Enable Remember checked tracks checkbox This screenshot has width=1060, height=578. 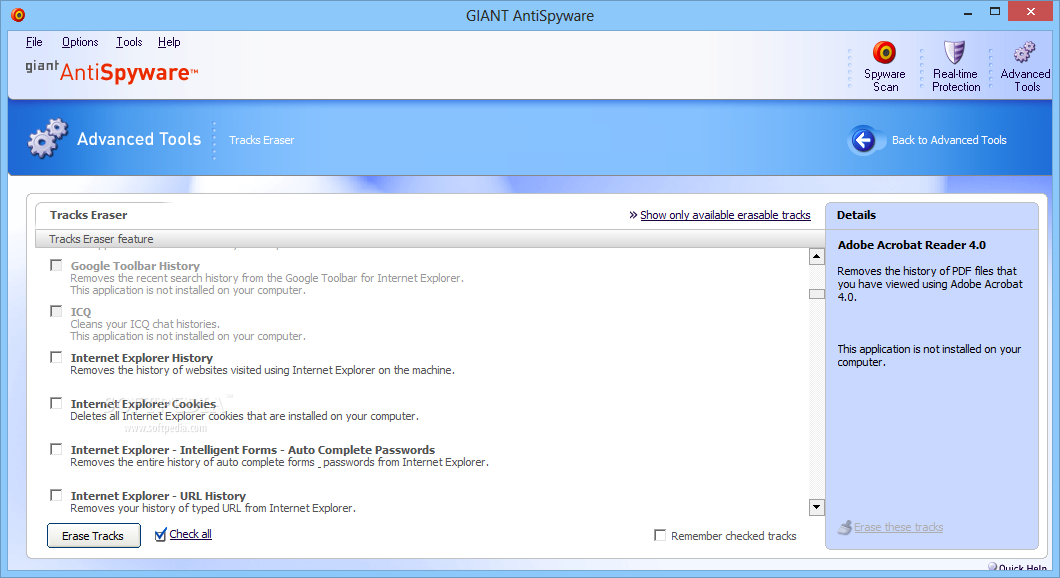pos(660,535)
